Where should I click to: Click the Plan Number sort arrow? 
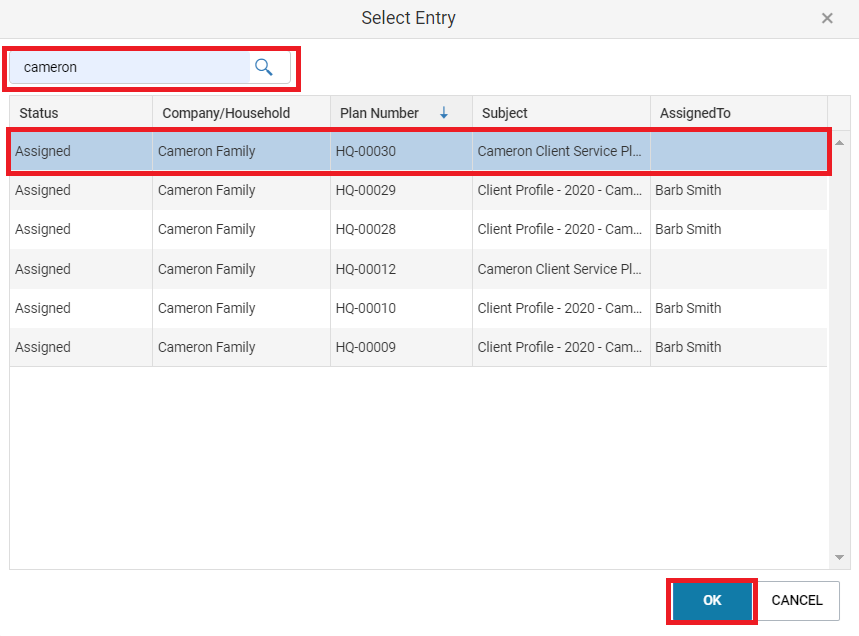pos(444,113)
